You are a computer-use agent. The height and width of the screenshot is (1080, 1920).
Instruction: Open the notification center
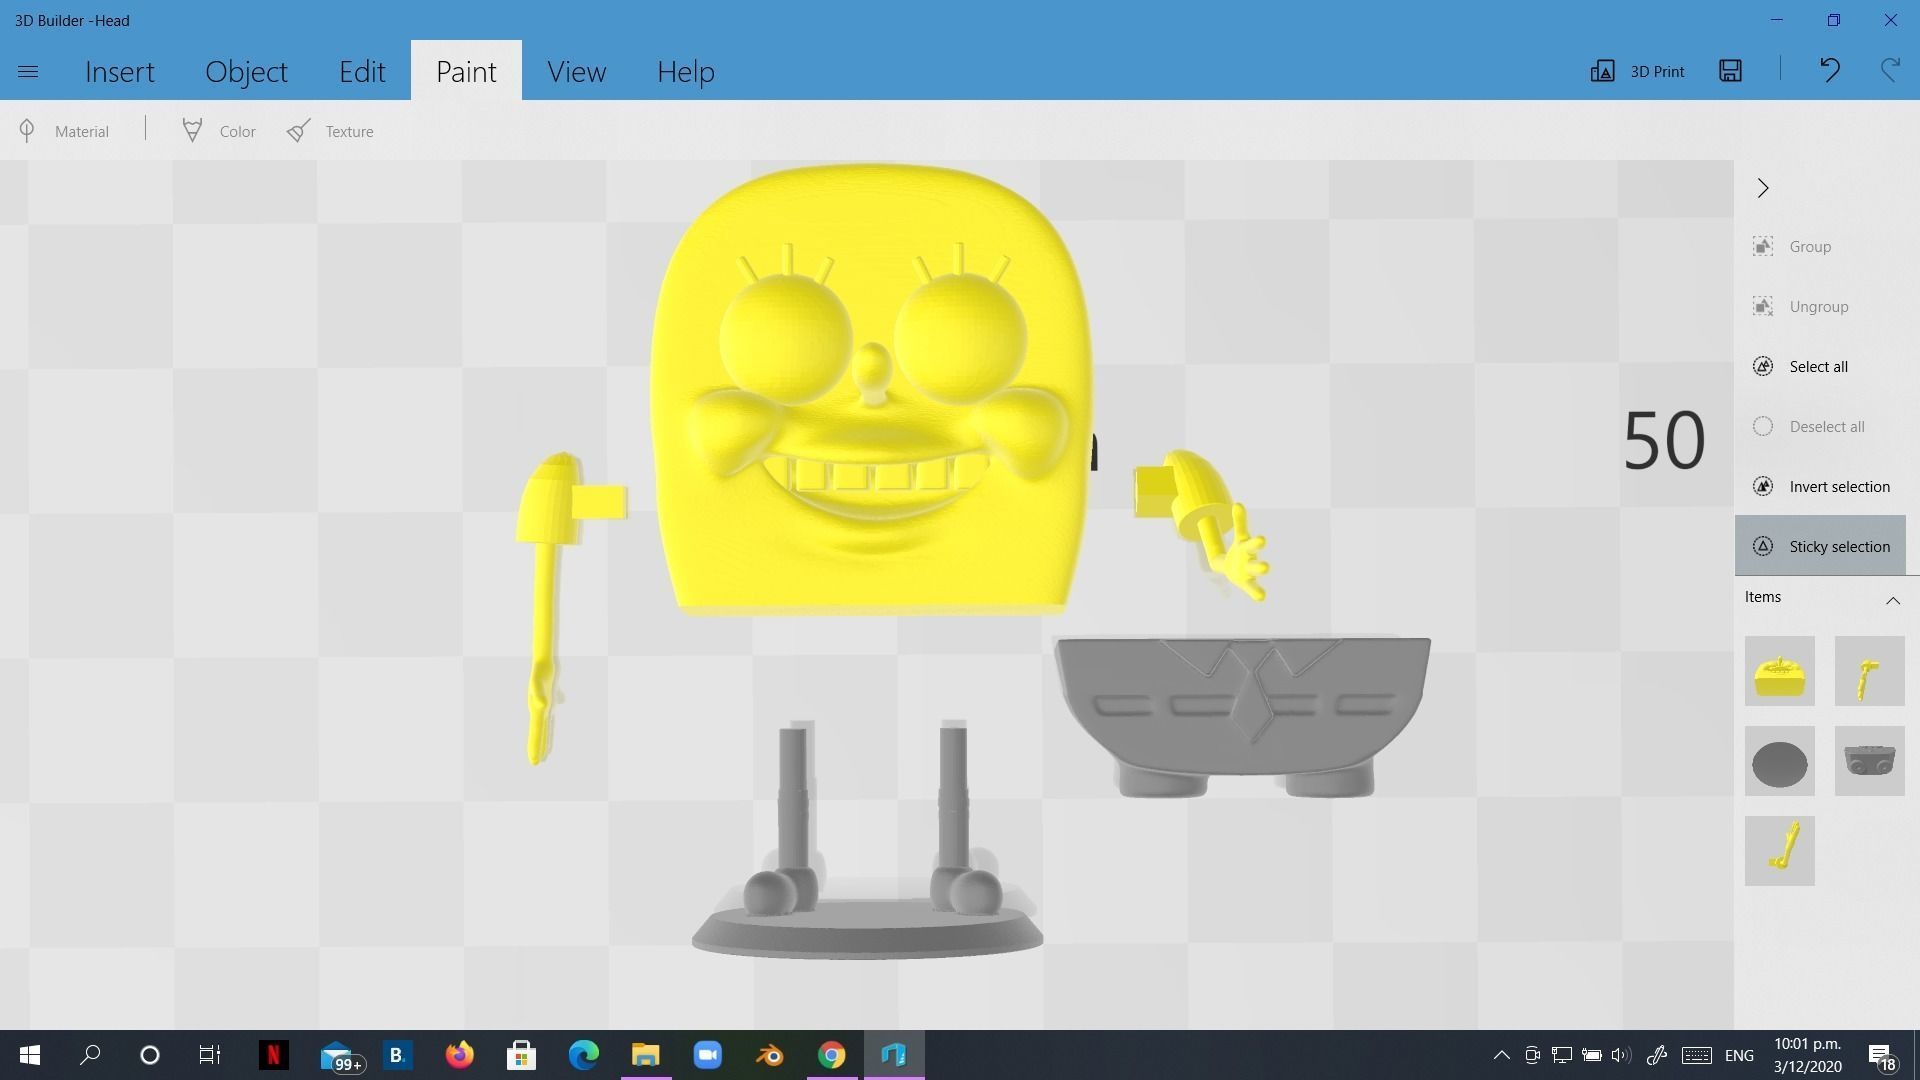point(1881,1056)
